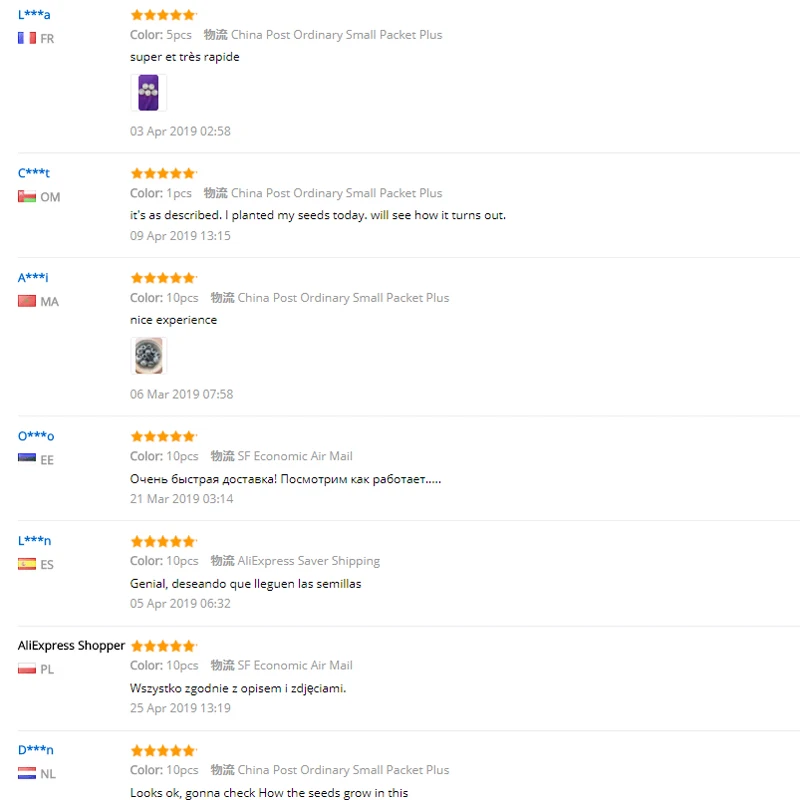Click the Spain flag icon next to ES

pos(27,564)
